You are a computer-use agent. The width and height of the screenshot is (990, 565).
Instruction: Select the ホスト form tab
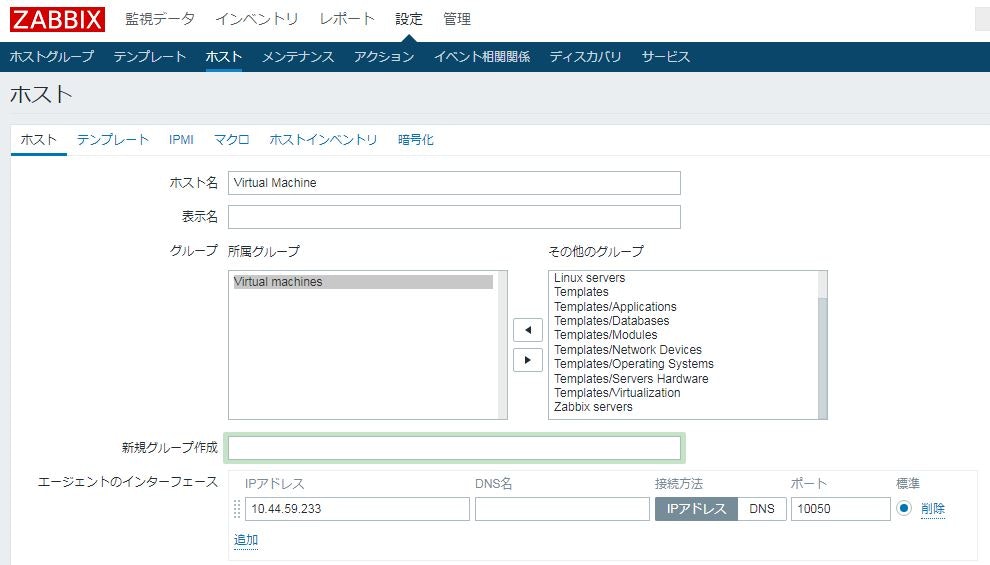pos(39,140)
